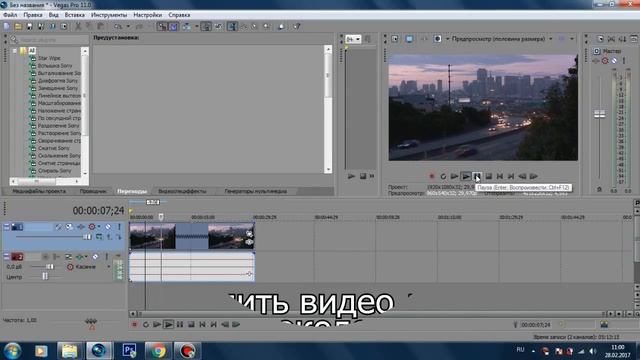The width and height of the screenshot is (640, 360).
Task: Click the Save project icon
Action: (29, 27)
